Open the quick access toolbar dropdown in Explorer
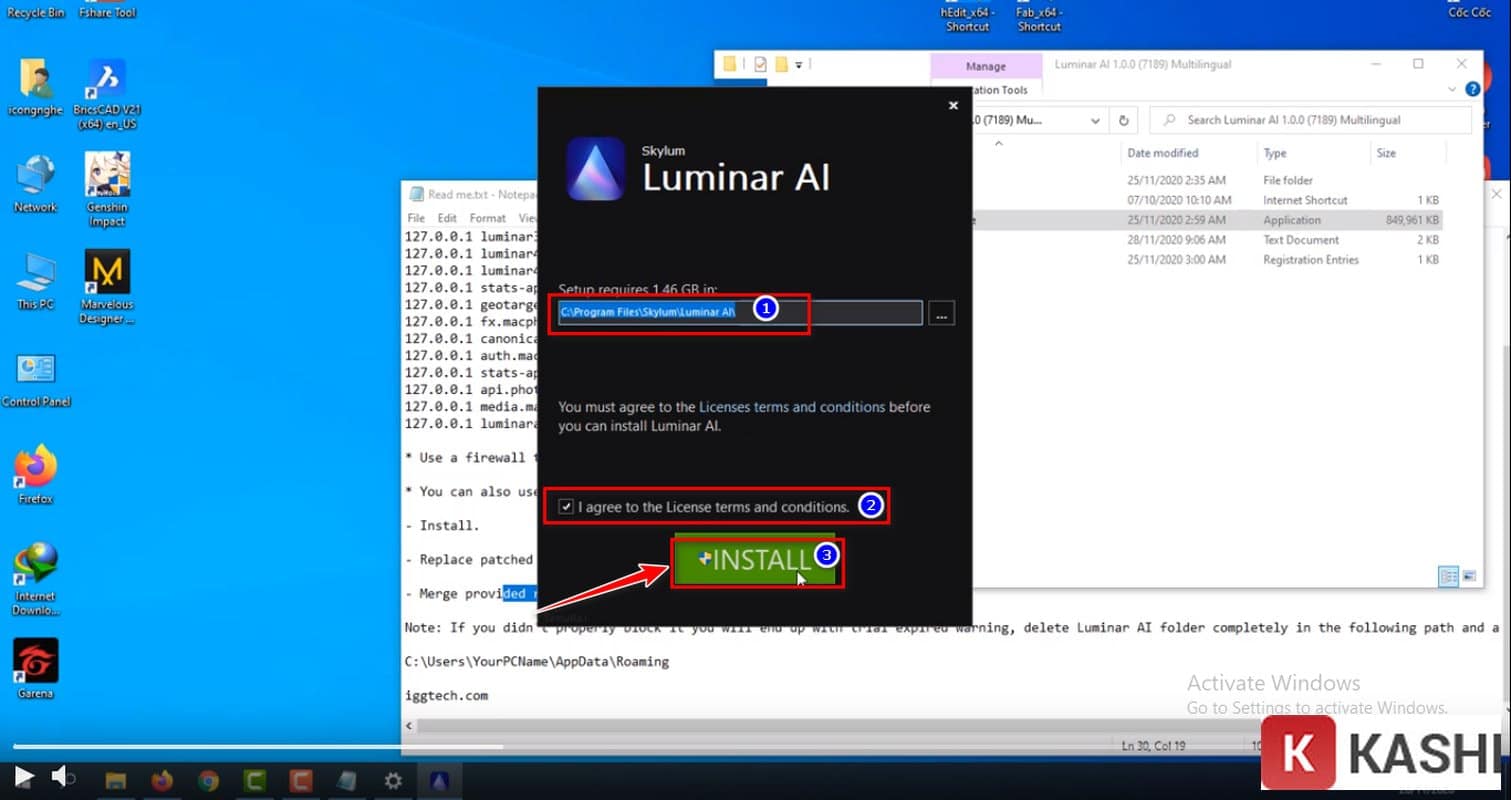The width and height of the screenshot is (1511, 800). 799,65
